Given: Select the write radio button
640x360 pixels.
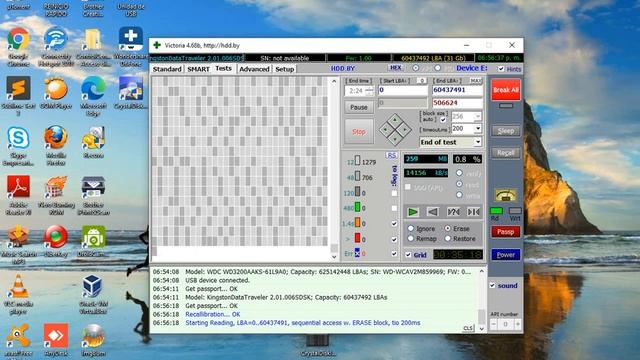Looking at the screenshot, I should pyautogui.click(x=459, y=195).
